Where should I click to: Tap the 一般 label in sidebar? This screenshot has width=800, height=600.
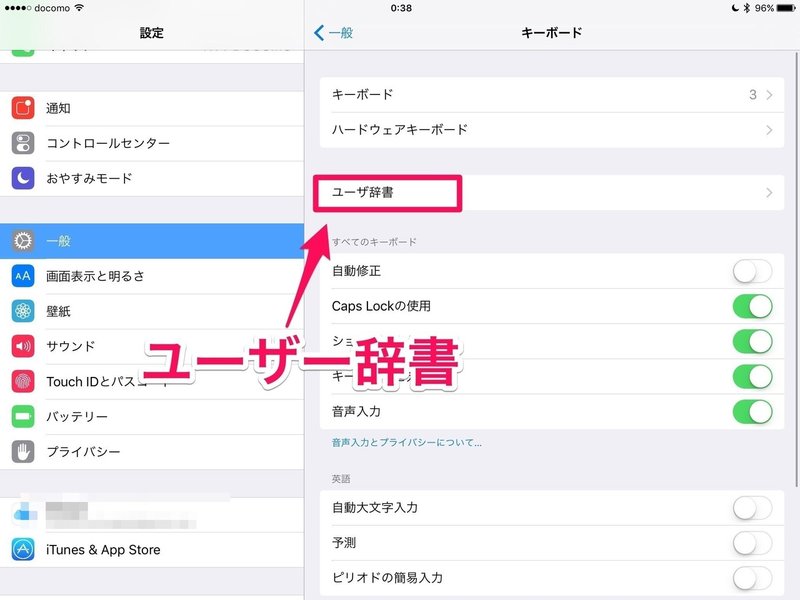(58, 241)
